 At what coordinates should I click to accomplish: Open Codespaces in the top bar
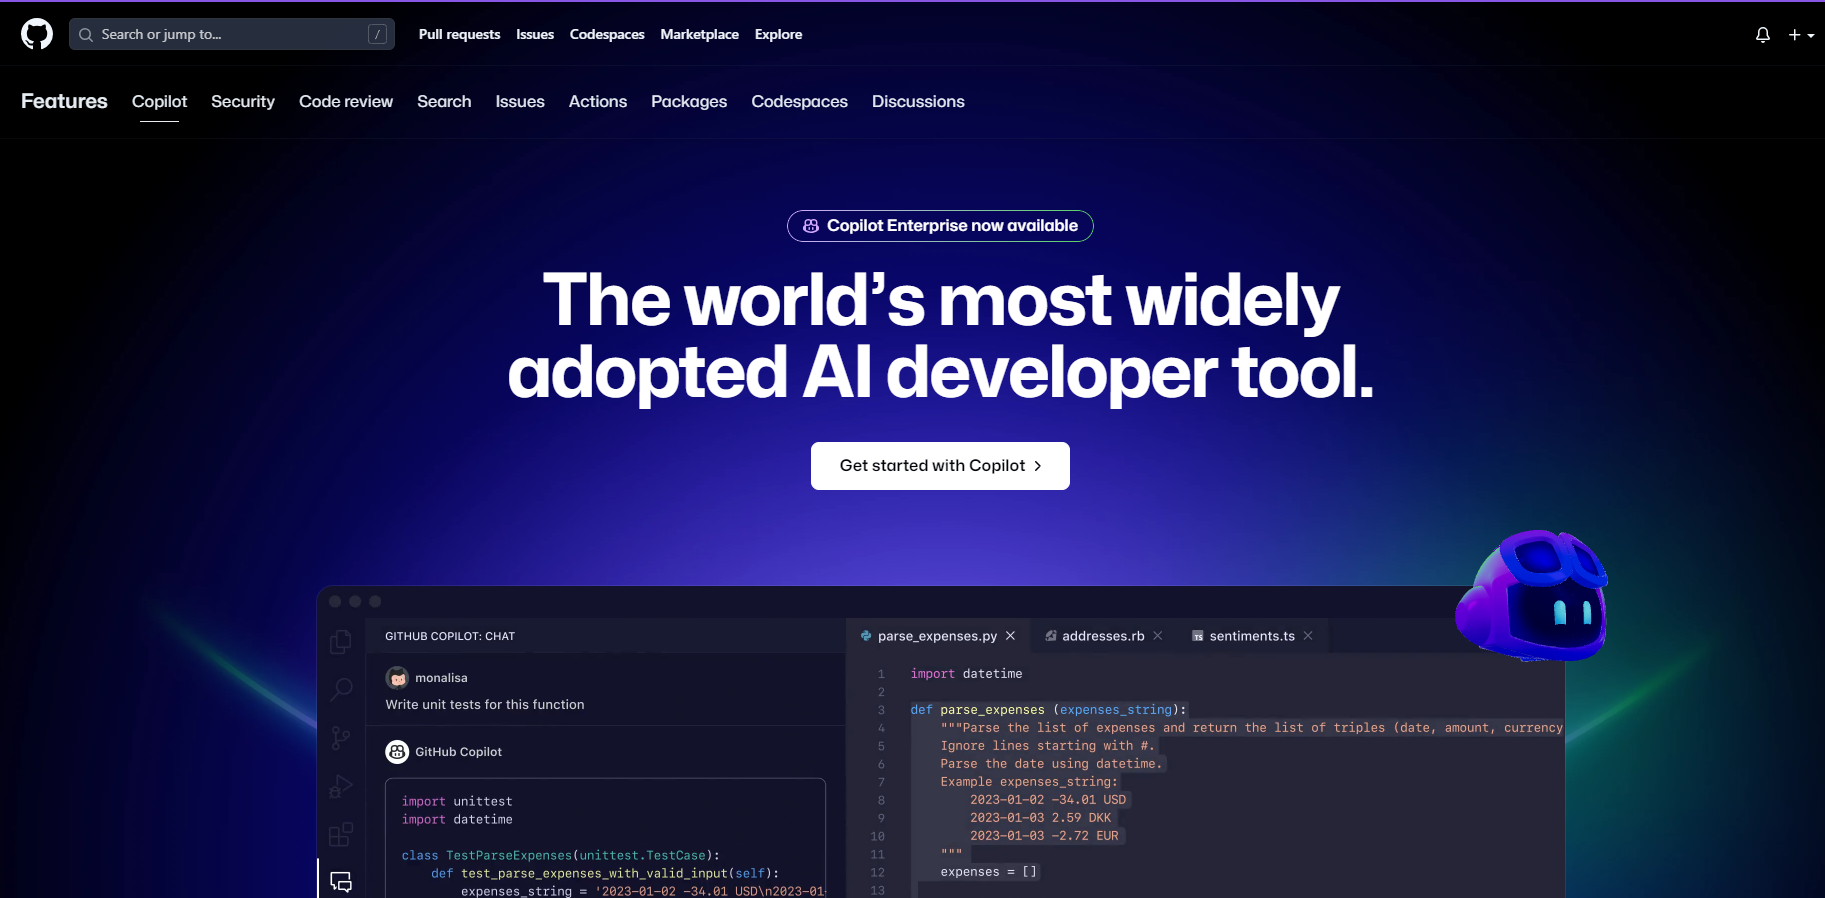click(x=607, y=34)
